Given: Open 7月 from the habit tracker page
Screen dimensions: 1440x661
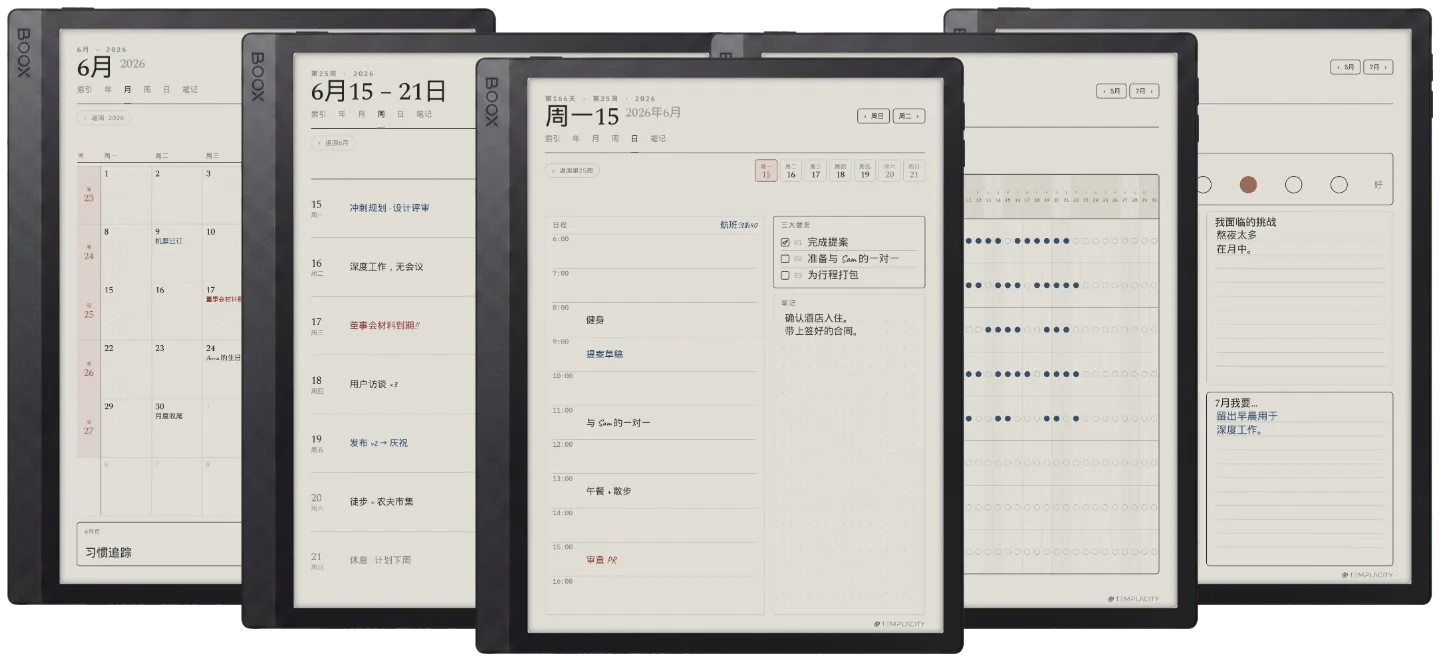Looking at the screenshot, I should (1144, 91).
